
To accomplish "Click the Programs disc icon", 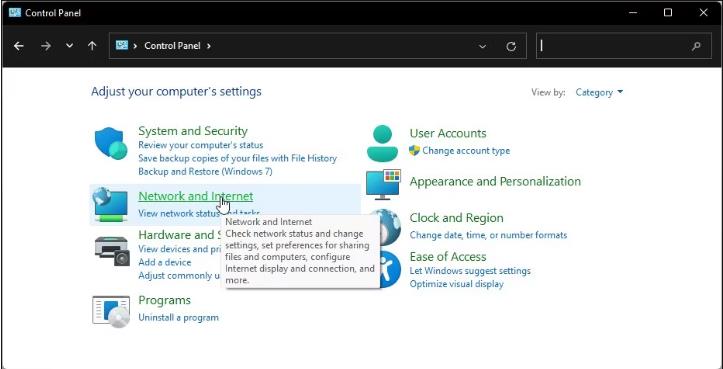I will click(x=111, y=312).
